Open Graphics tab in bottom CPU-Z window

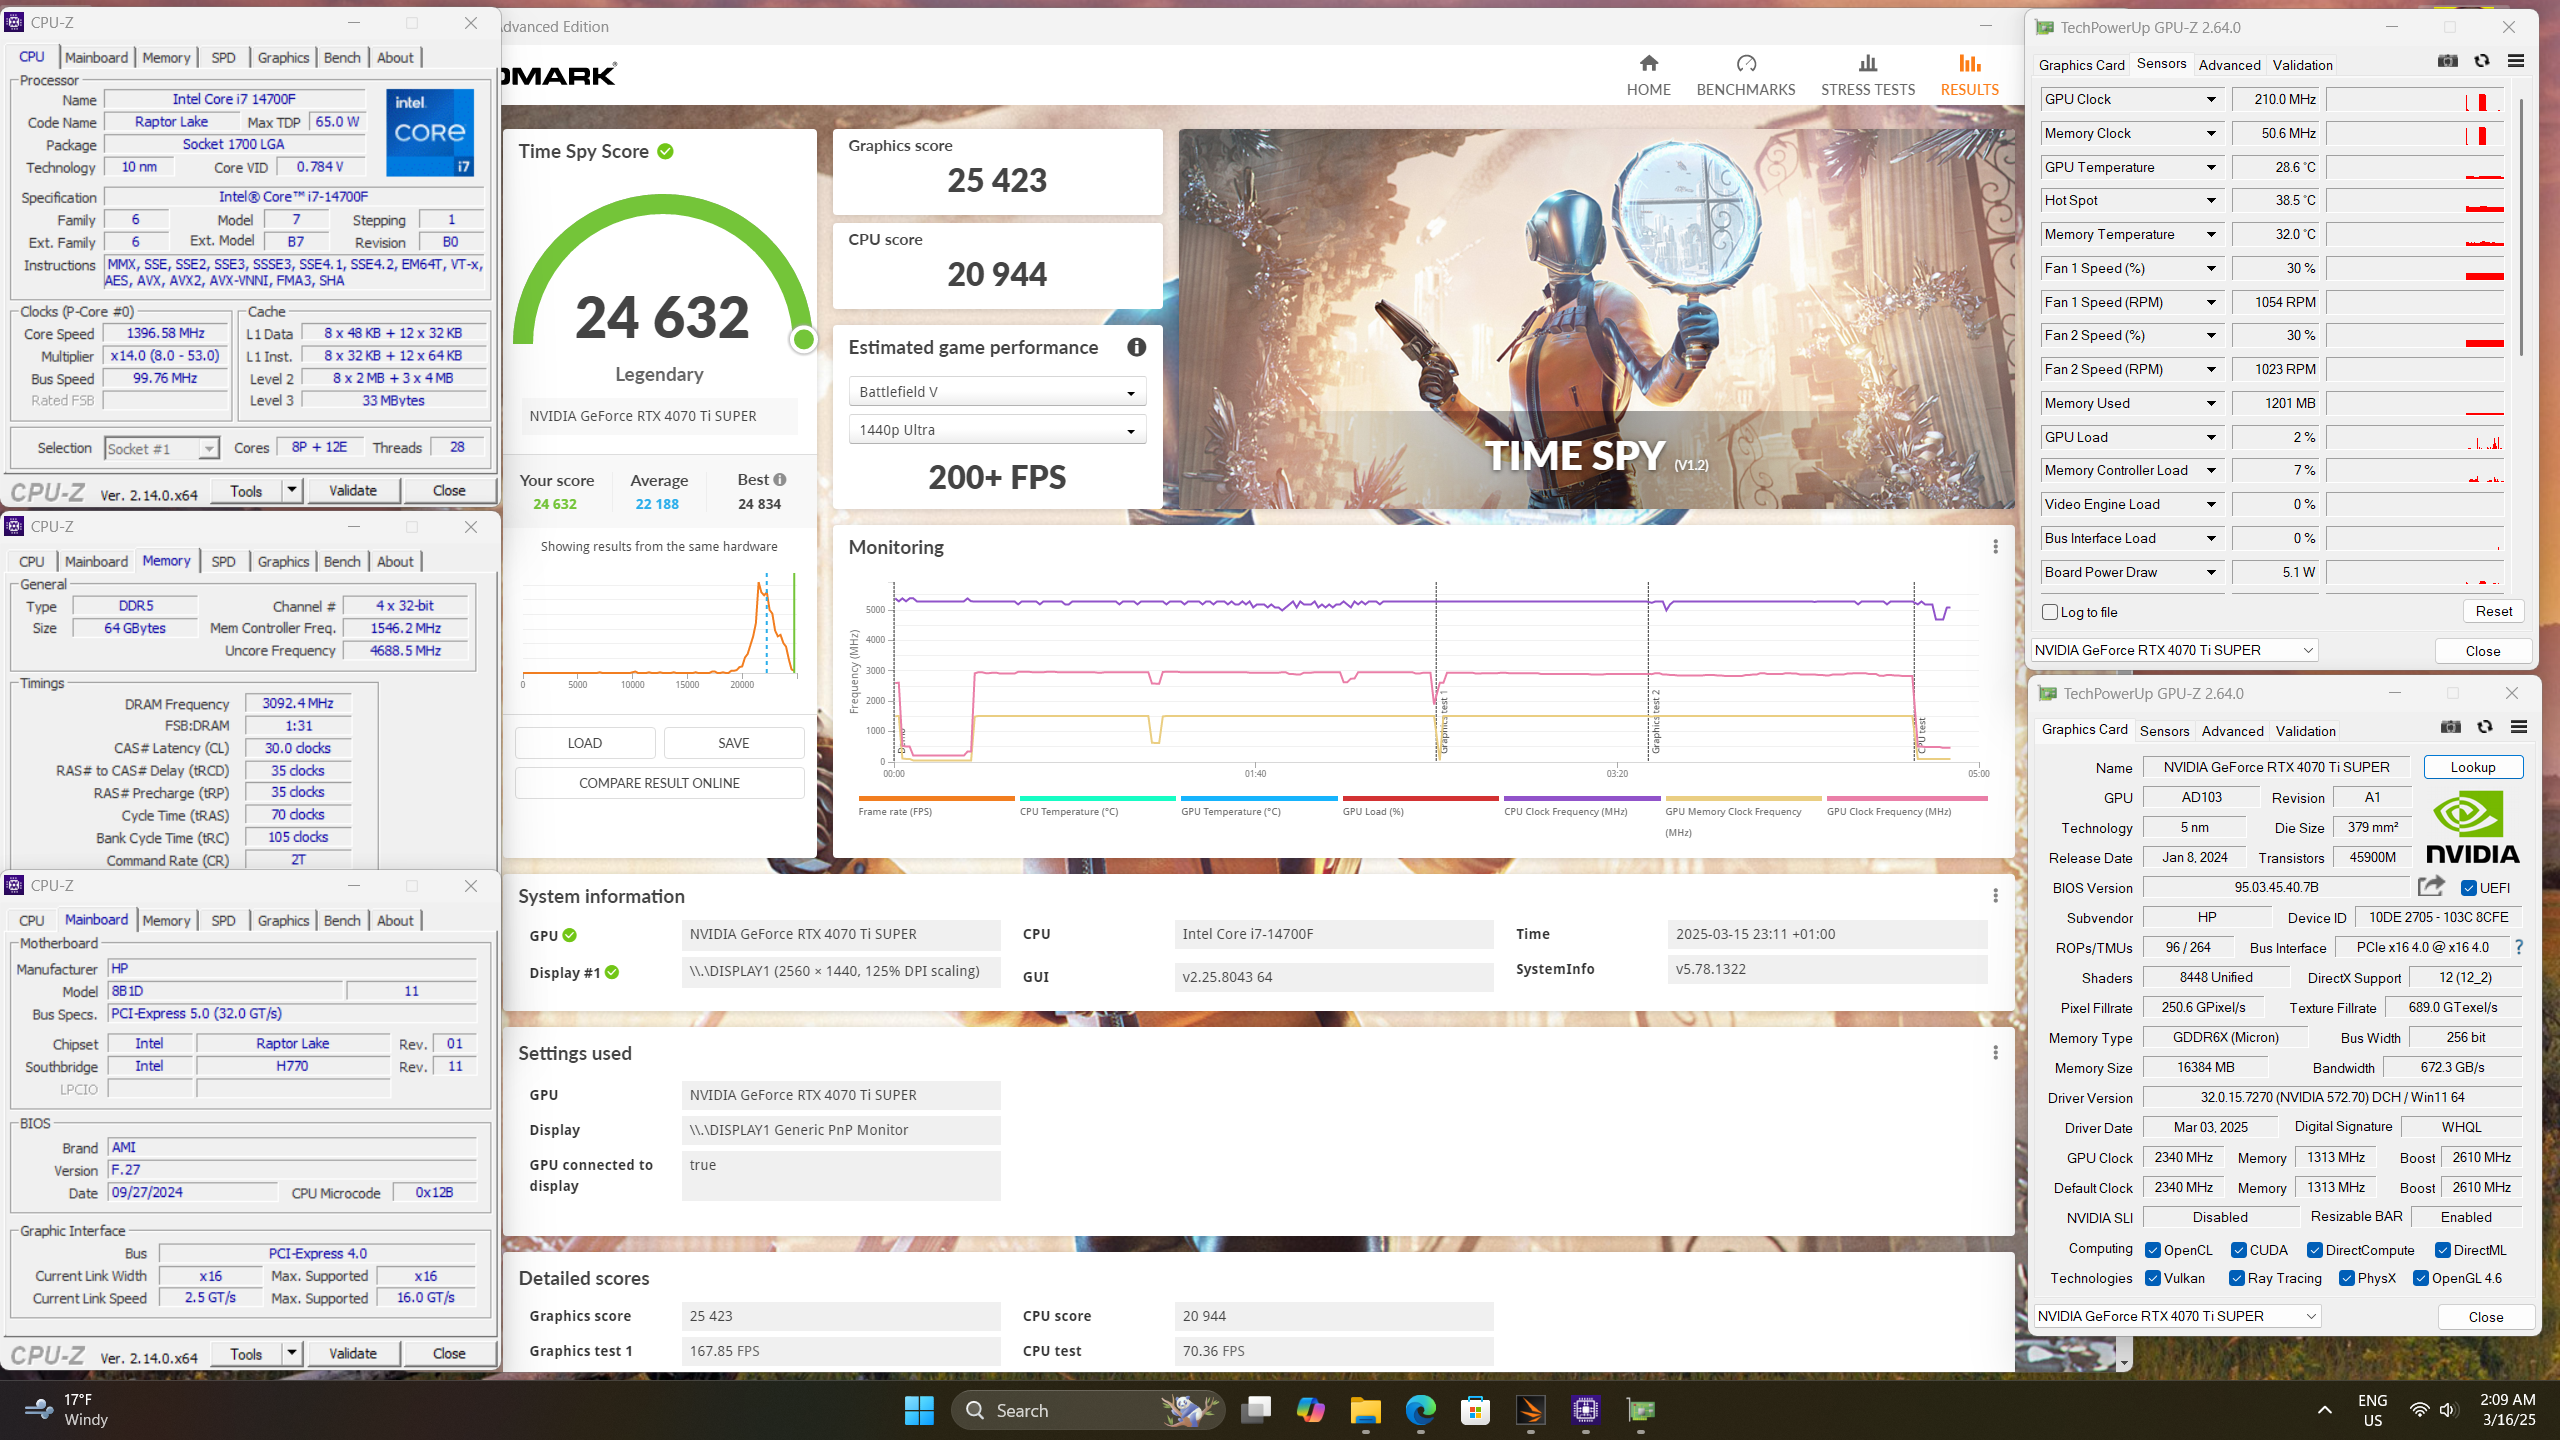click(x=283, y=920)
